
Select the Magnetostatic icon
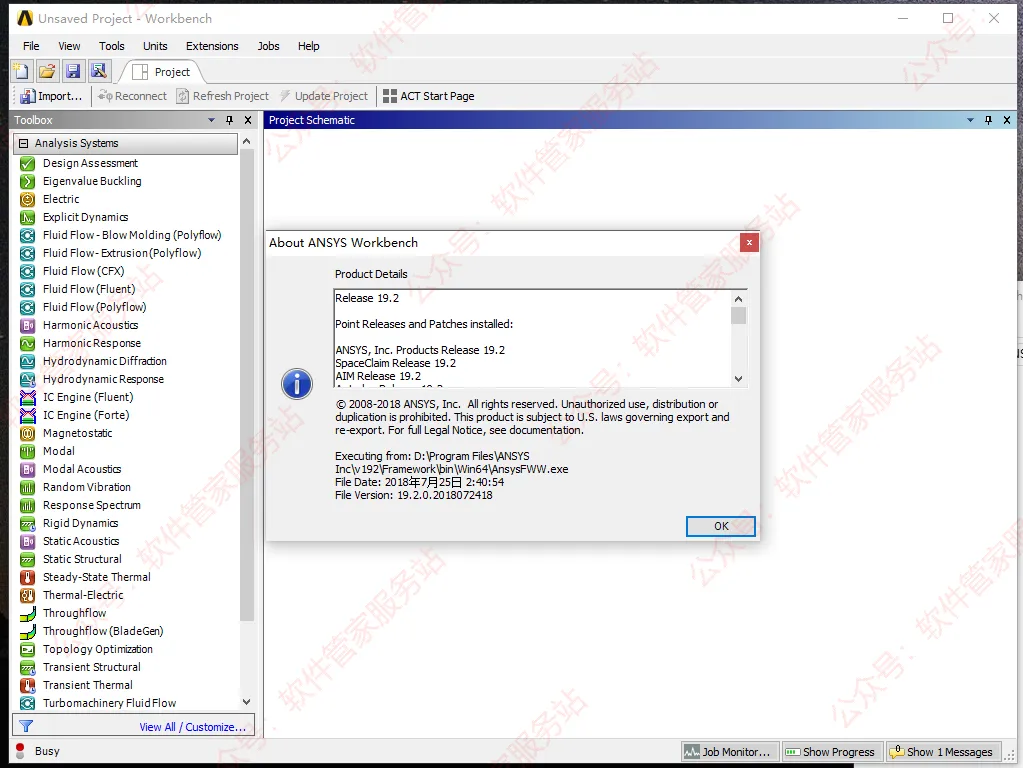[27, 433]
